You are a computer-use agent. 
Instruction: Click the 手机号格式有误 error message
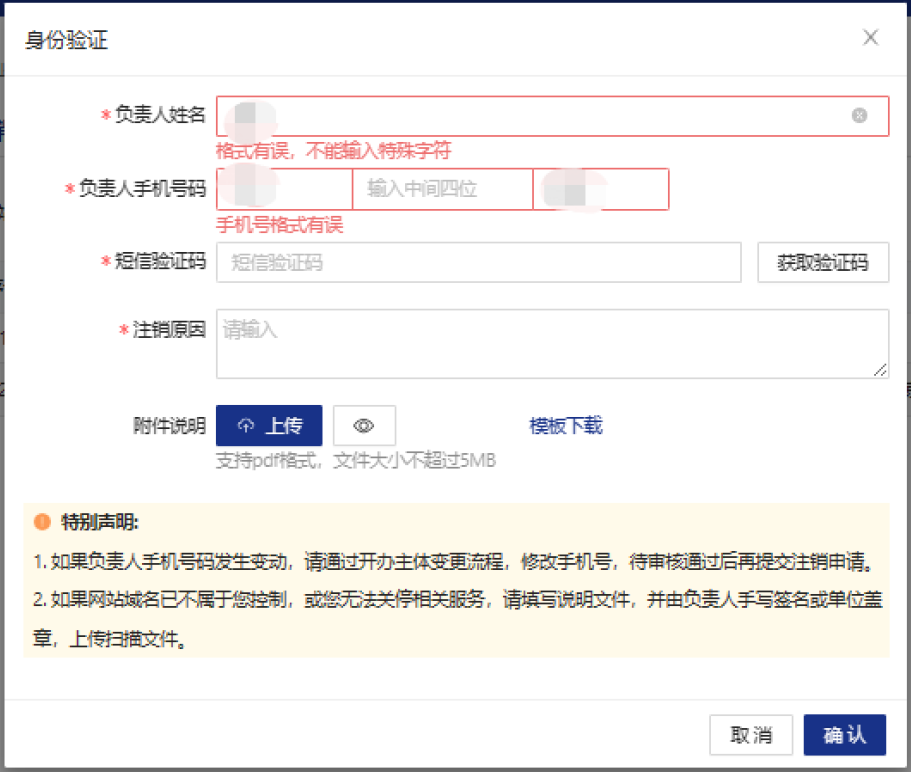click(279, 225)
